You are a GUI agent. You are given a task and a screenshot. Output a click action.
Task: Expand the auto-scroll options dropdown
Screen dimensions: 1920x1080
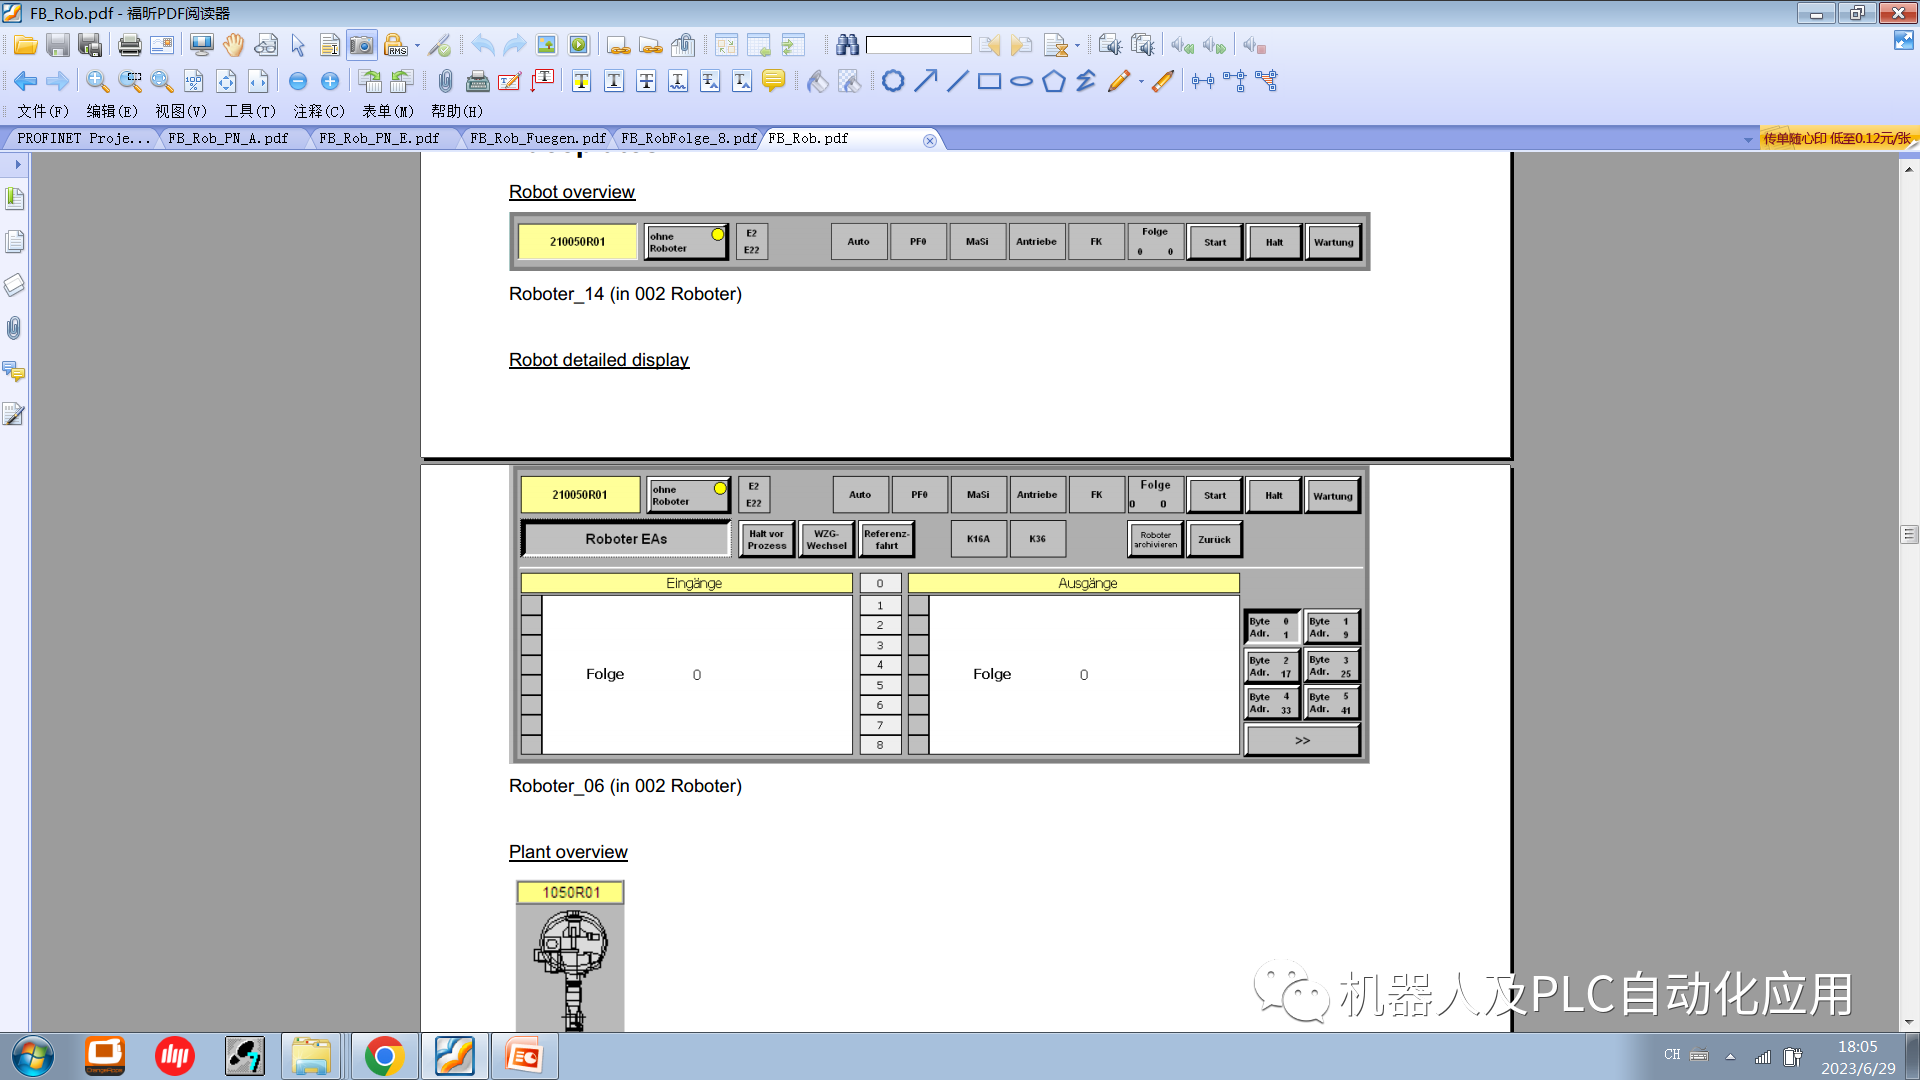1077,46
